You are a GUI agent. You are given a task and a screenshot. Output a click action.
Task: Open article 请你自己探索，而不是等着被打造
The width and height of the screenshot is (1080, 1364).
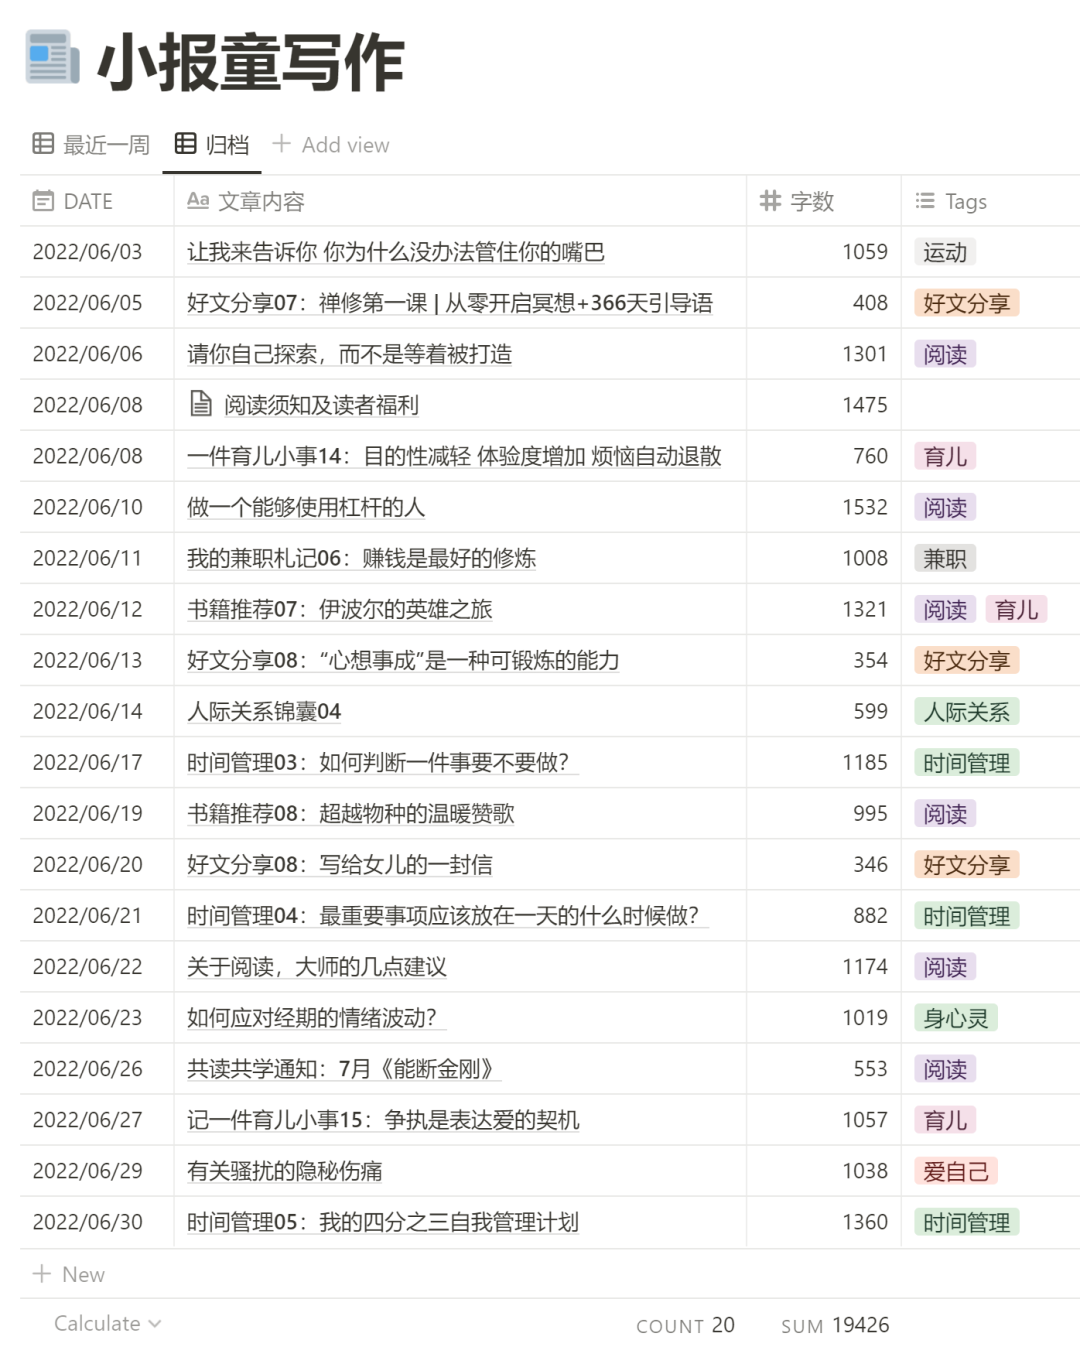tap(349, 354)
